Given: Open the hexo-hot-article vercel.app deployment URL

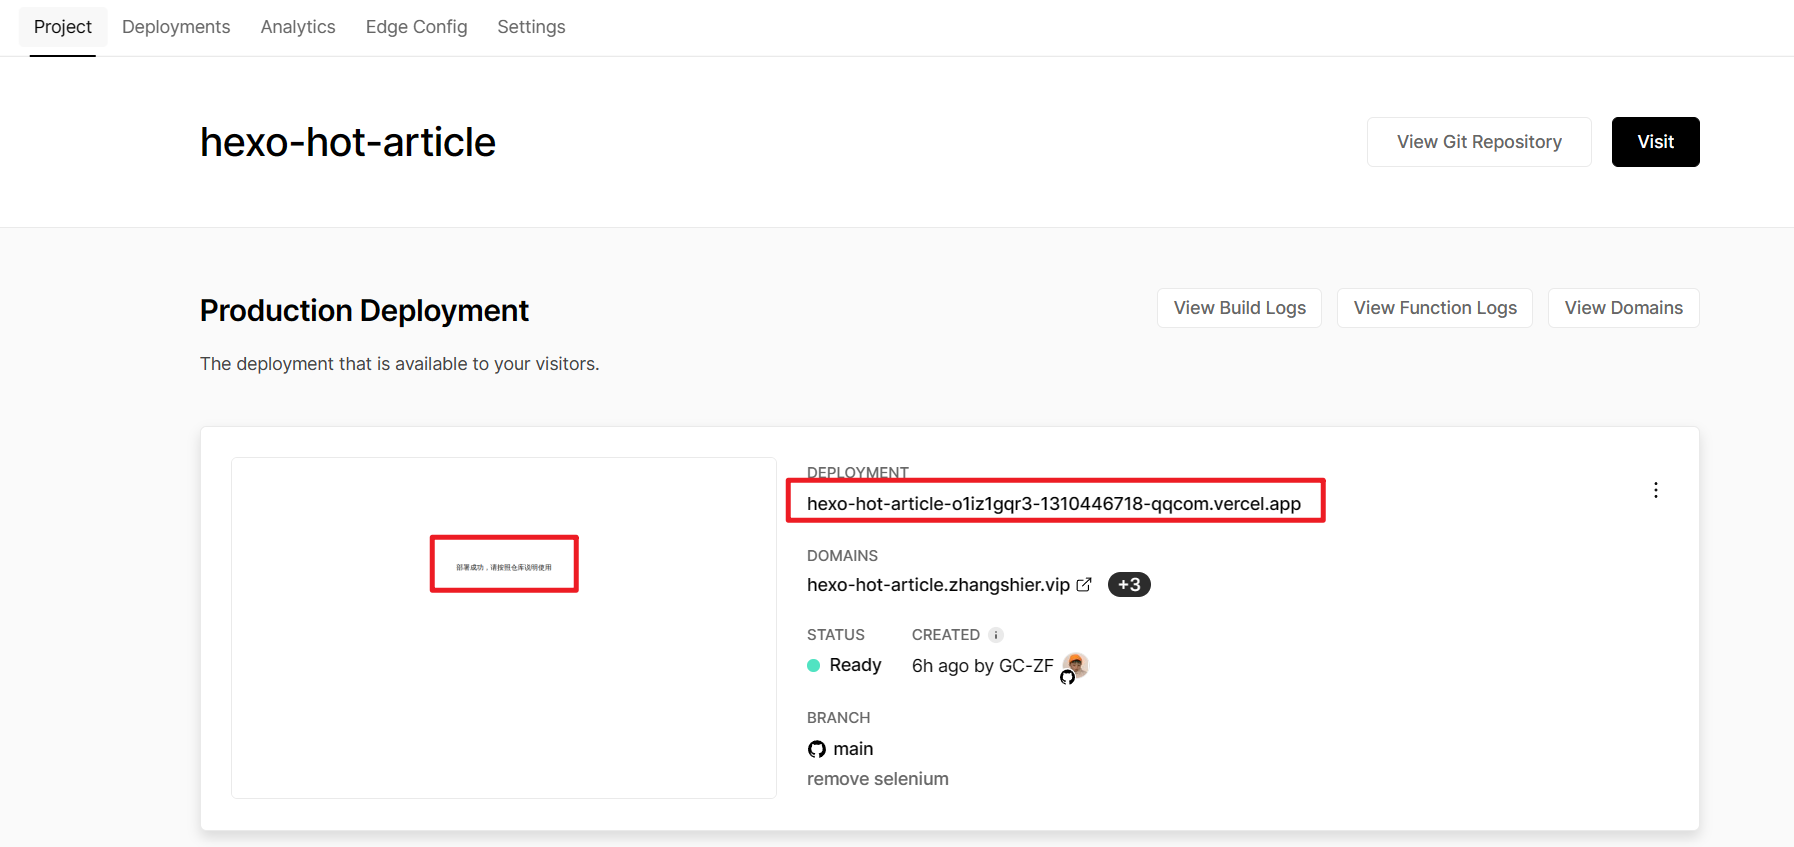Looking at the screenshot, I should click(1053, 503).
